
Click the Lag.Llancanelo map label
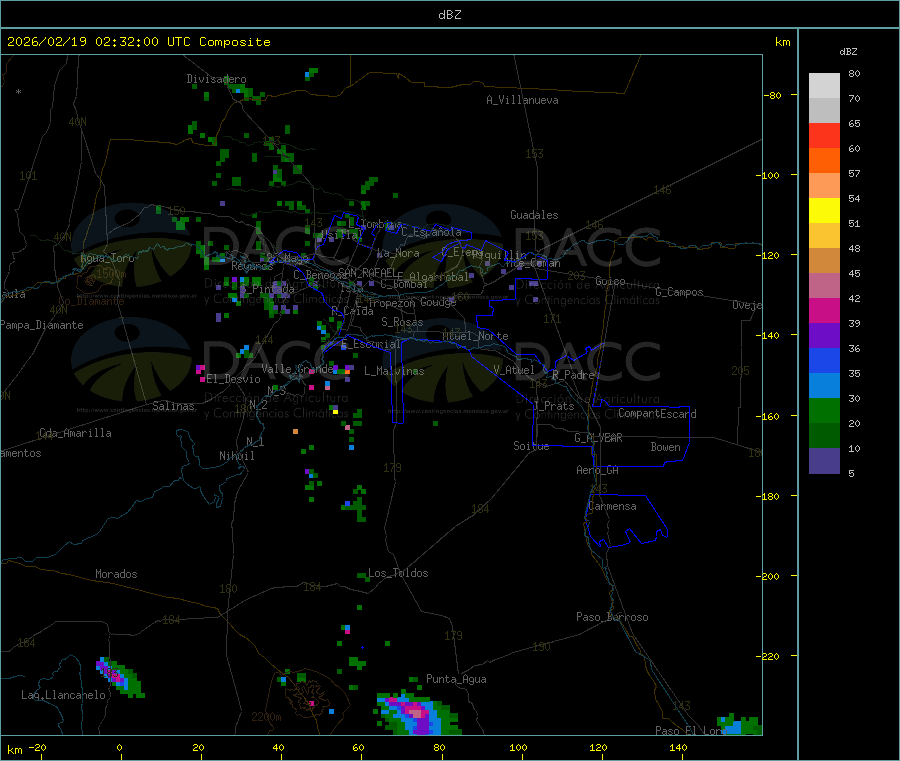(x=63, y=695)
